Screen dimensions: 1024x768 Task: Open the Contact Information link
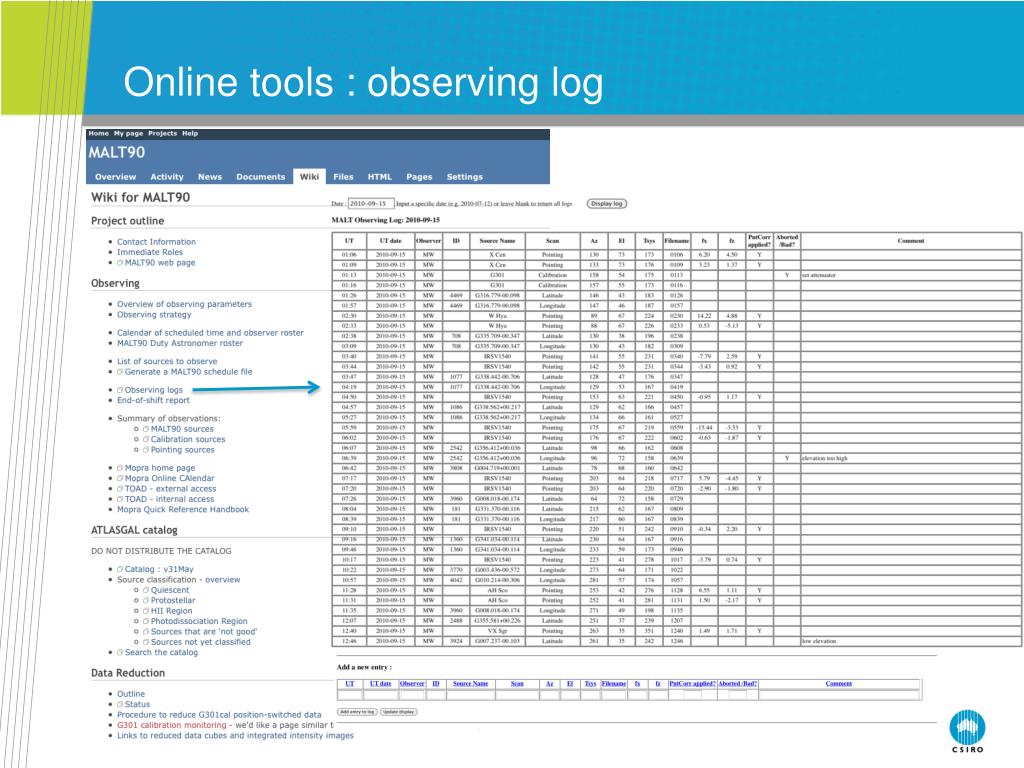pos(156,242)
